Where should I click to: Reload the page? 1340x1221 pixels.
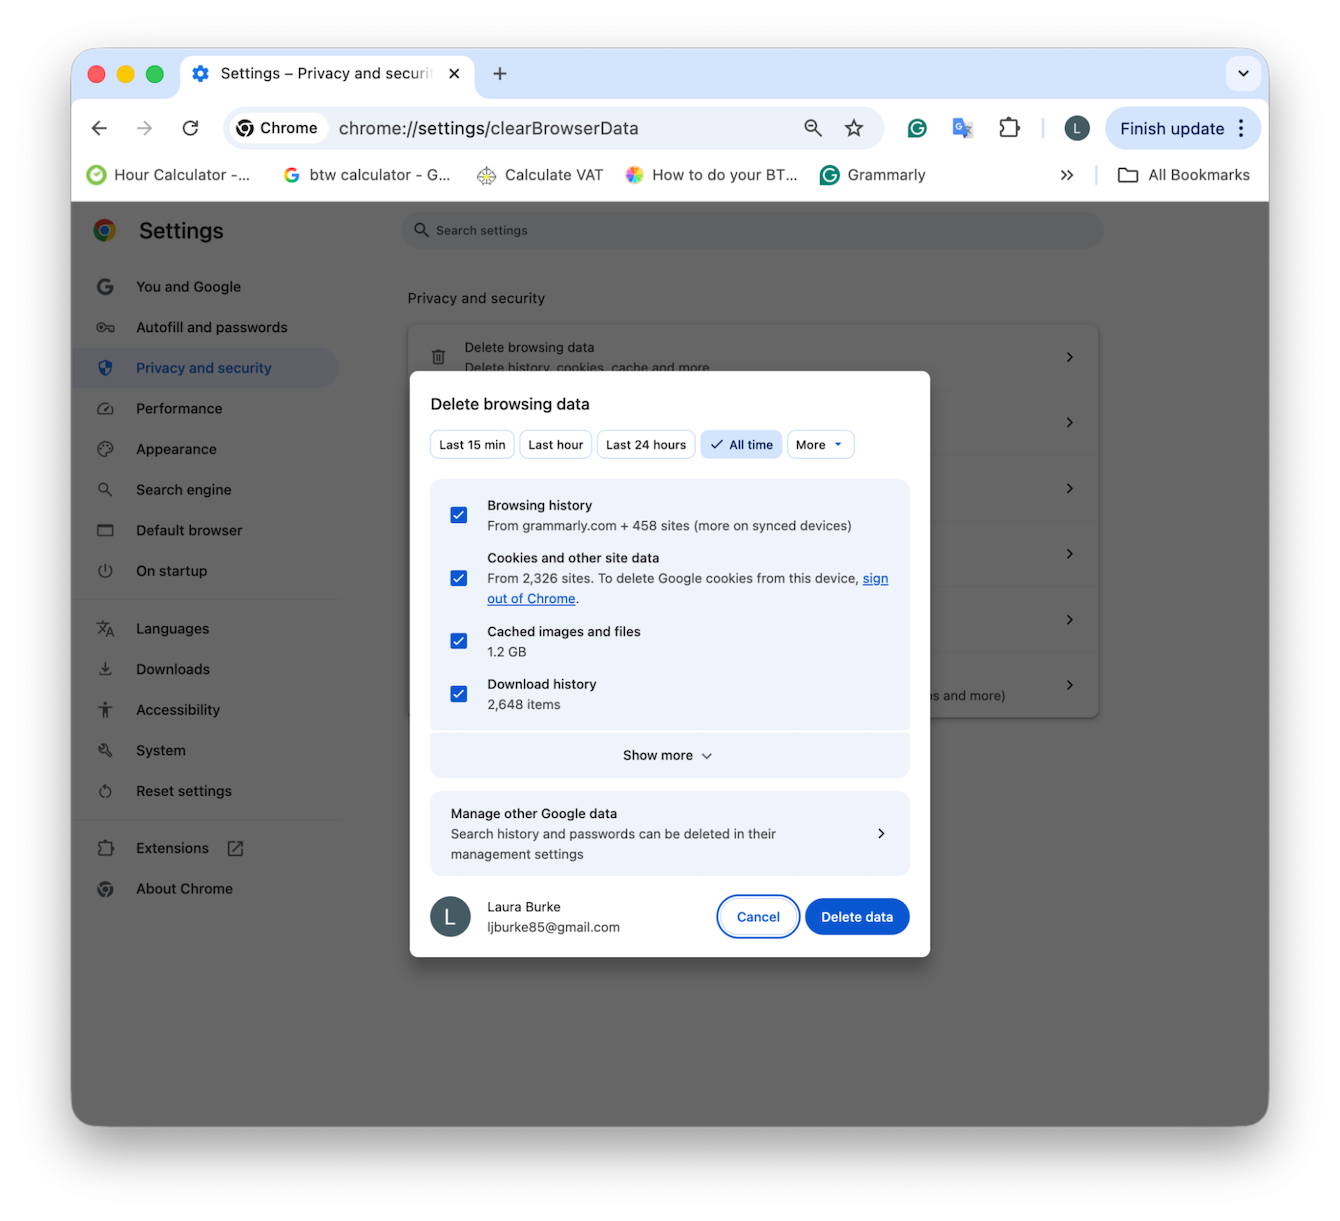tap(190, 128)
